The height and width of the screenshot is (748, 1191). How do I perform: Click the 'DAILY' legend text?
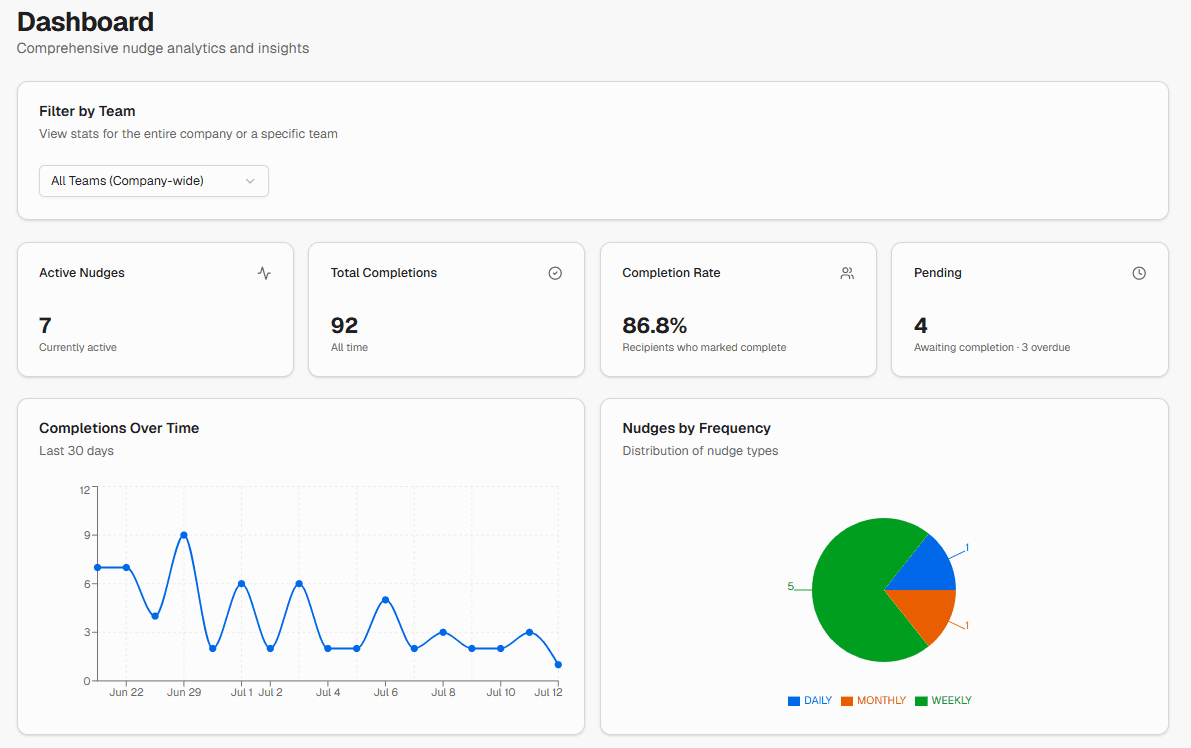(x=818, y=701)
